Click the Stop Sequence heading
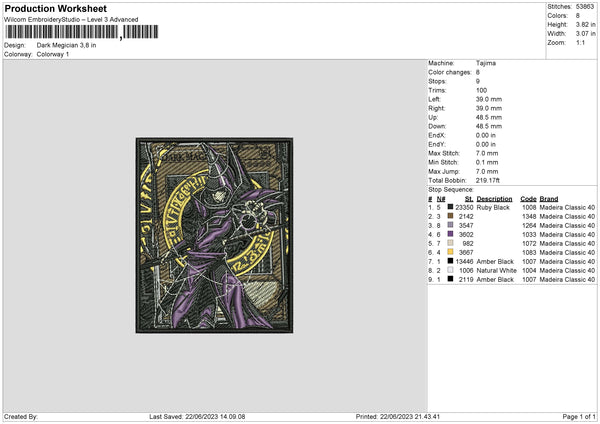Screen dimensions: 600x424 pyautogui.click(x=451, y=190)
